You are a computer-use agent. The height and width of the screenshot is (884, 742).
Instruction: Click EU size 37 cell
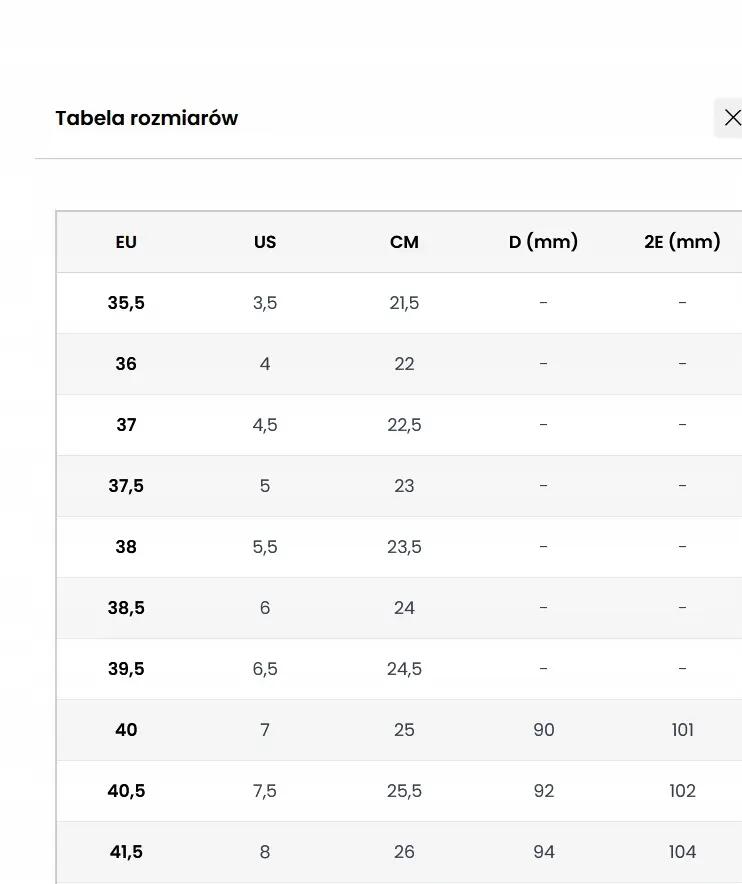(x=126, y=425)
